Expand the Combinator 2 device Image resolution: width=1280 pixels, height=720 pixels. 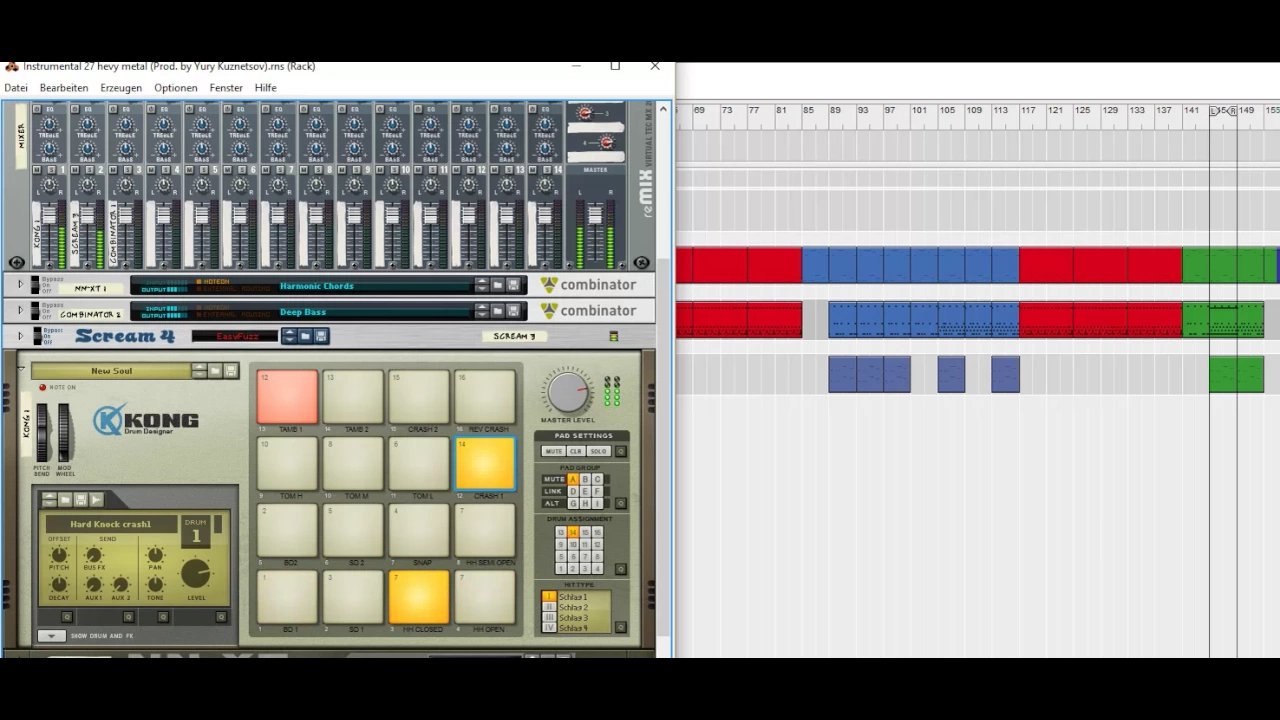point(20,310)
